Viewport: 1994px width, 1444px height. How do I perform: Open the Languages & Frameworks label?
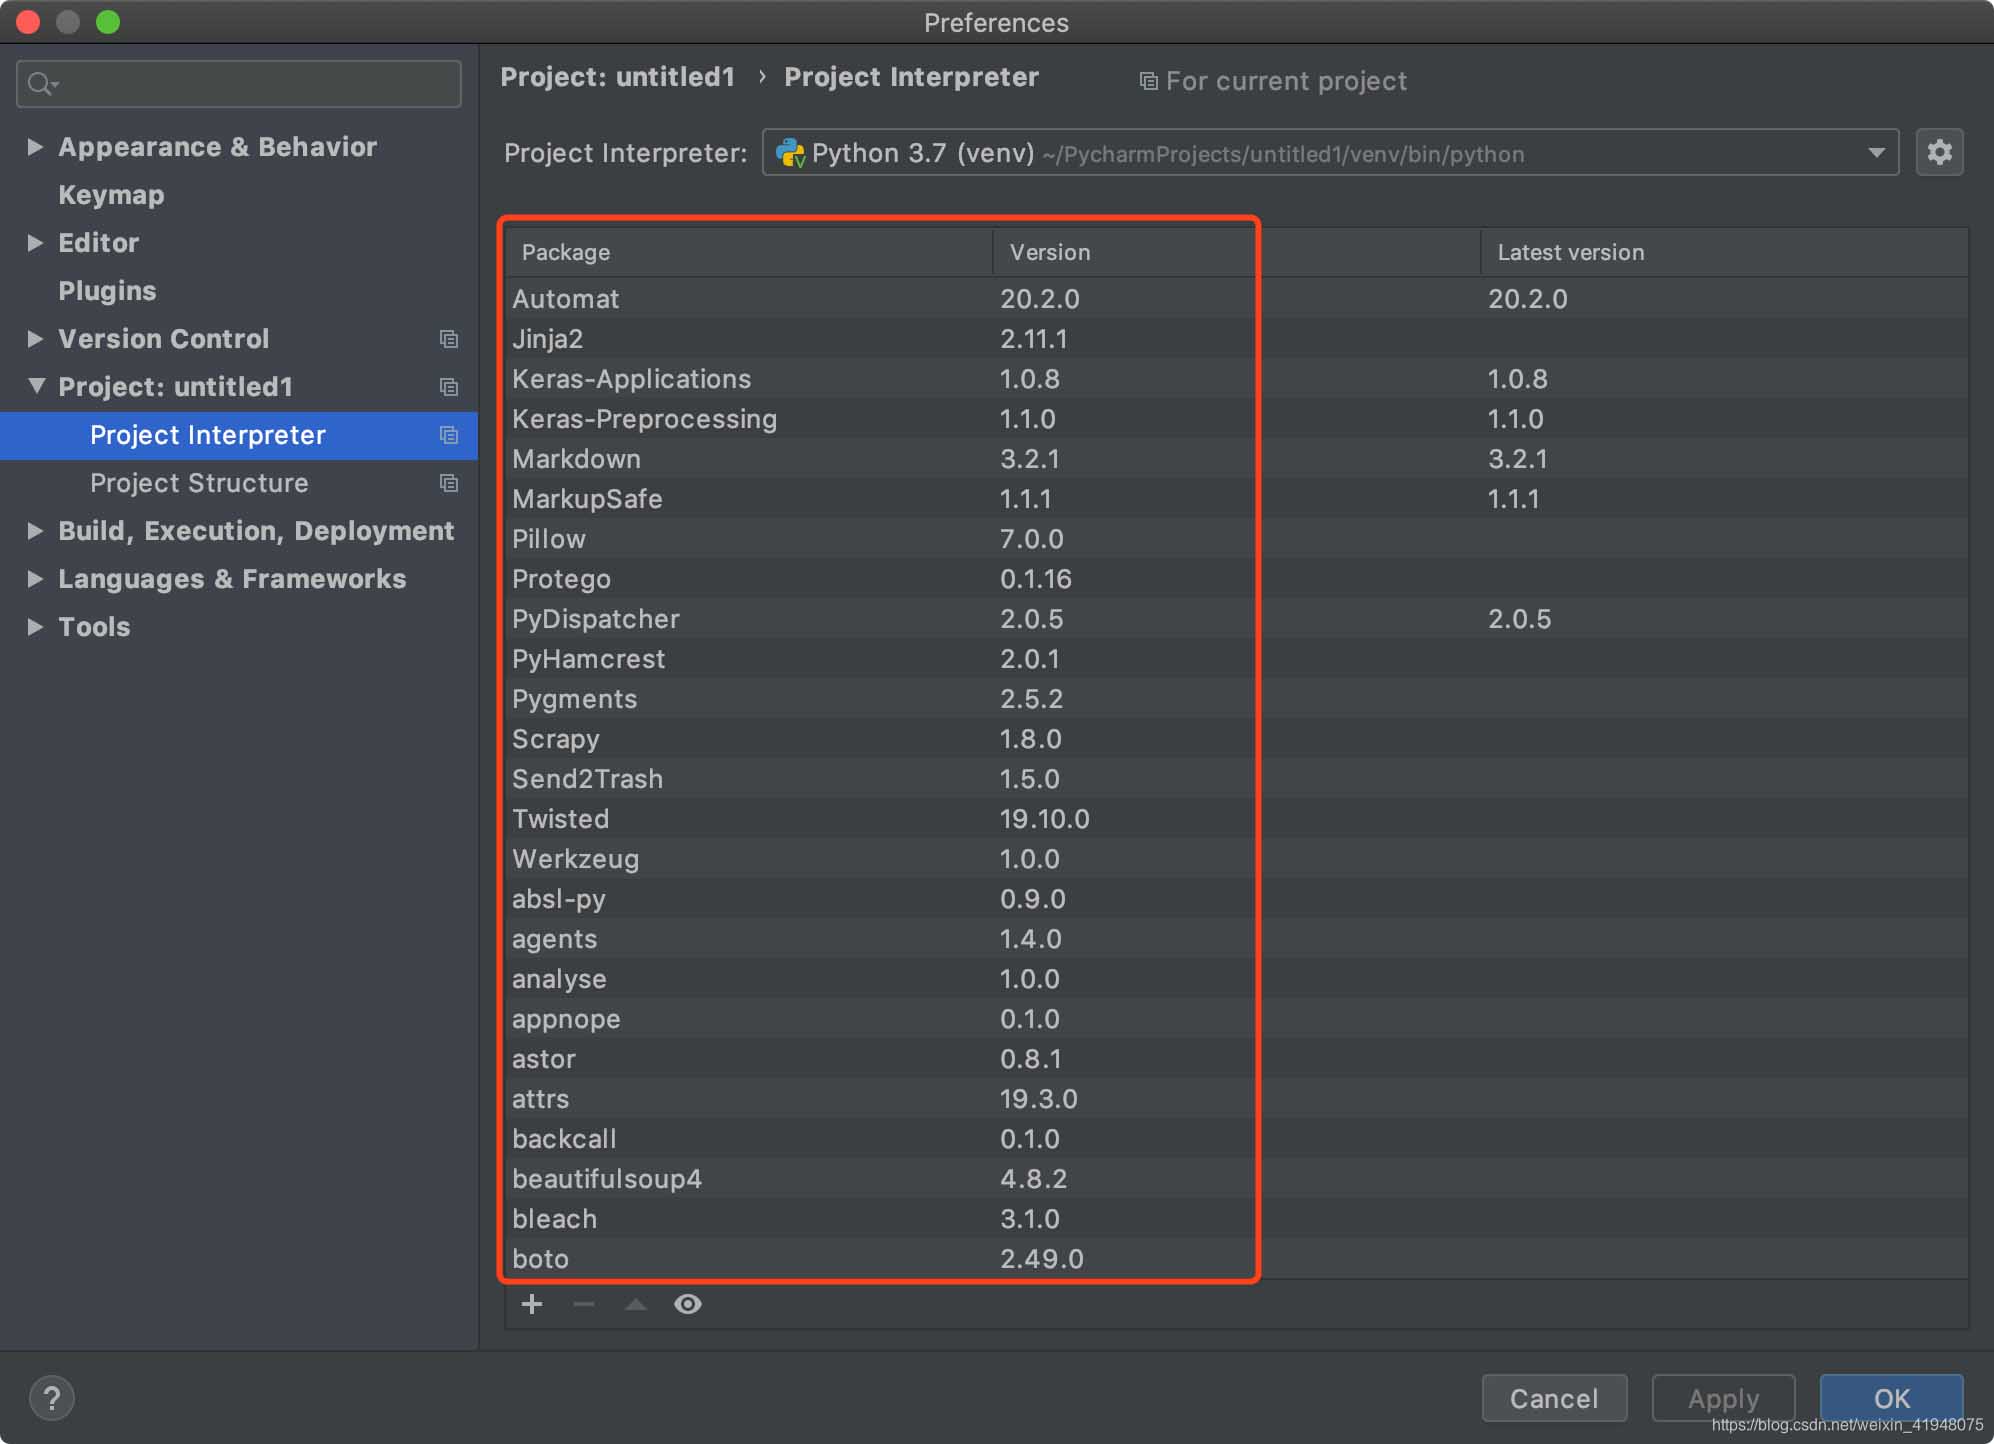point(232,579)
